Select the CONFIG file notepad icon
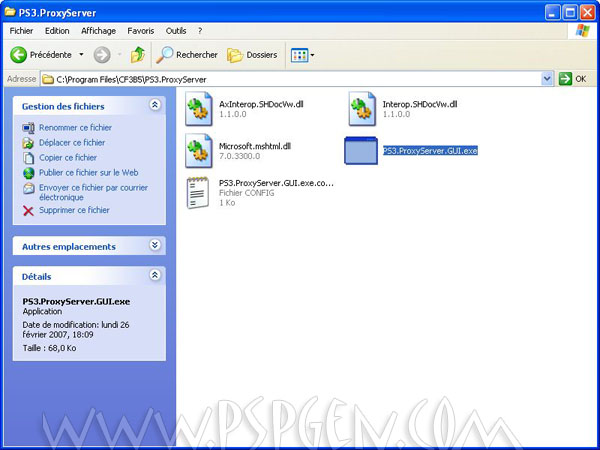Screen dimensions: 600x450 click(x=198, y=192)
